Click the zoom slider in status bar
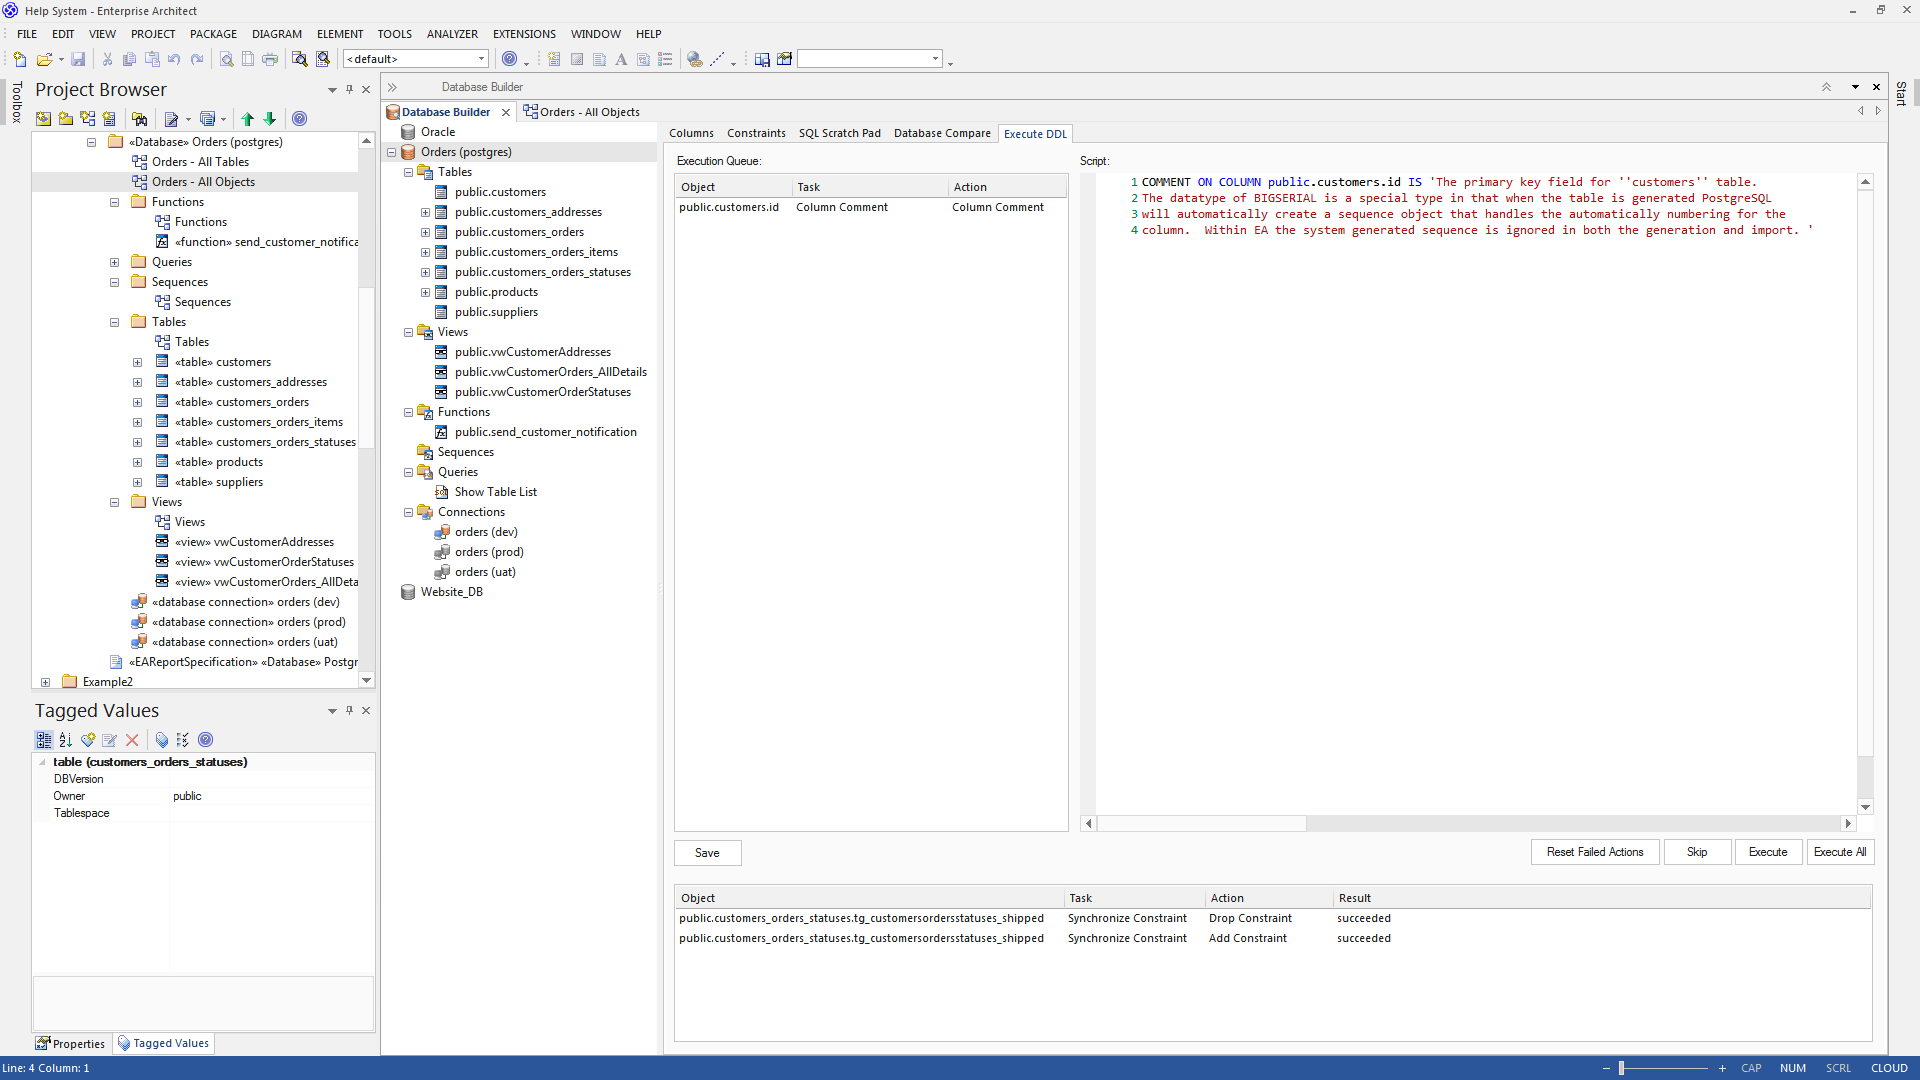 point(1621,1068)
